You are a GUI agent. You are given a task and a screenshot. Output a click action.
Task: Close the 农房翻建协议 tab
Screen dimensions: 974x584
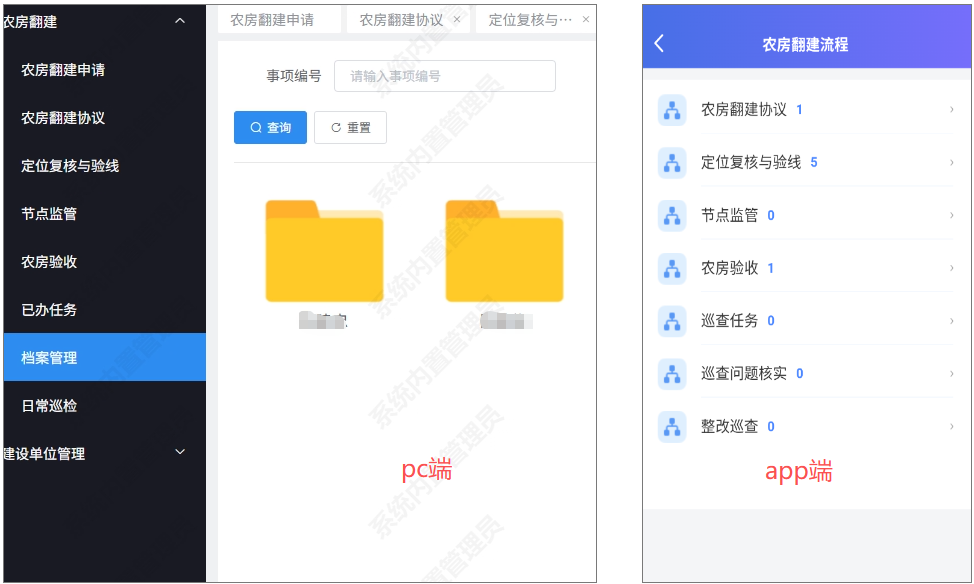pyautogui.click(x=457, y=20)
